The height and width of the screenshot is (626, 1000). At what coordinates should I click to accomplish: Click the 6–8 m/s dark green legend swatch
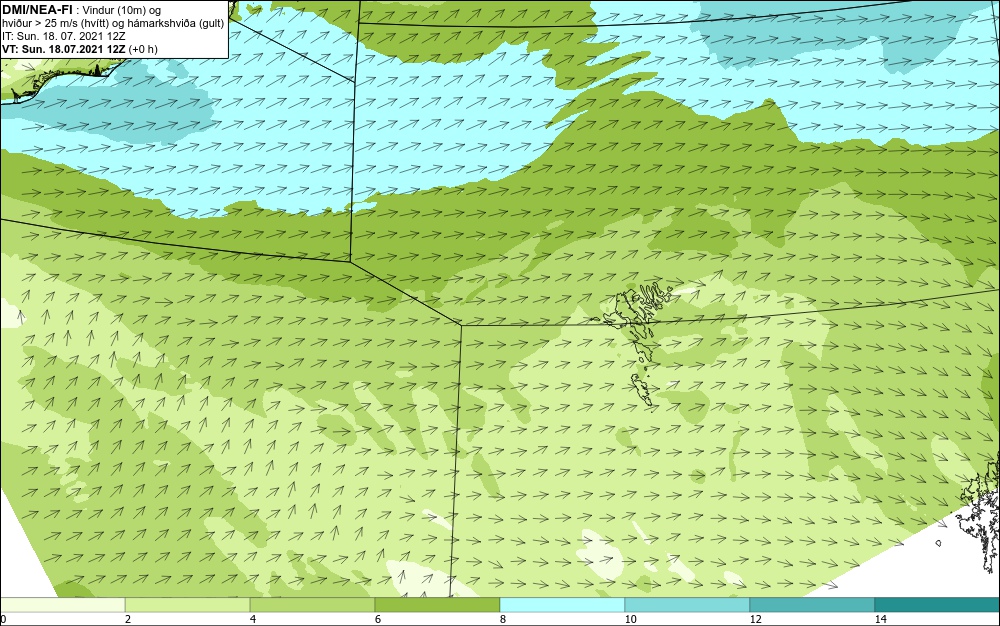tap(437, 605)
